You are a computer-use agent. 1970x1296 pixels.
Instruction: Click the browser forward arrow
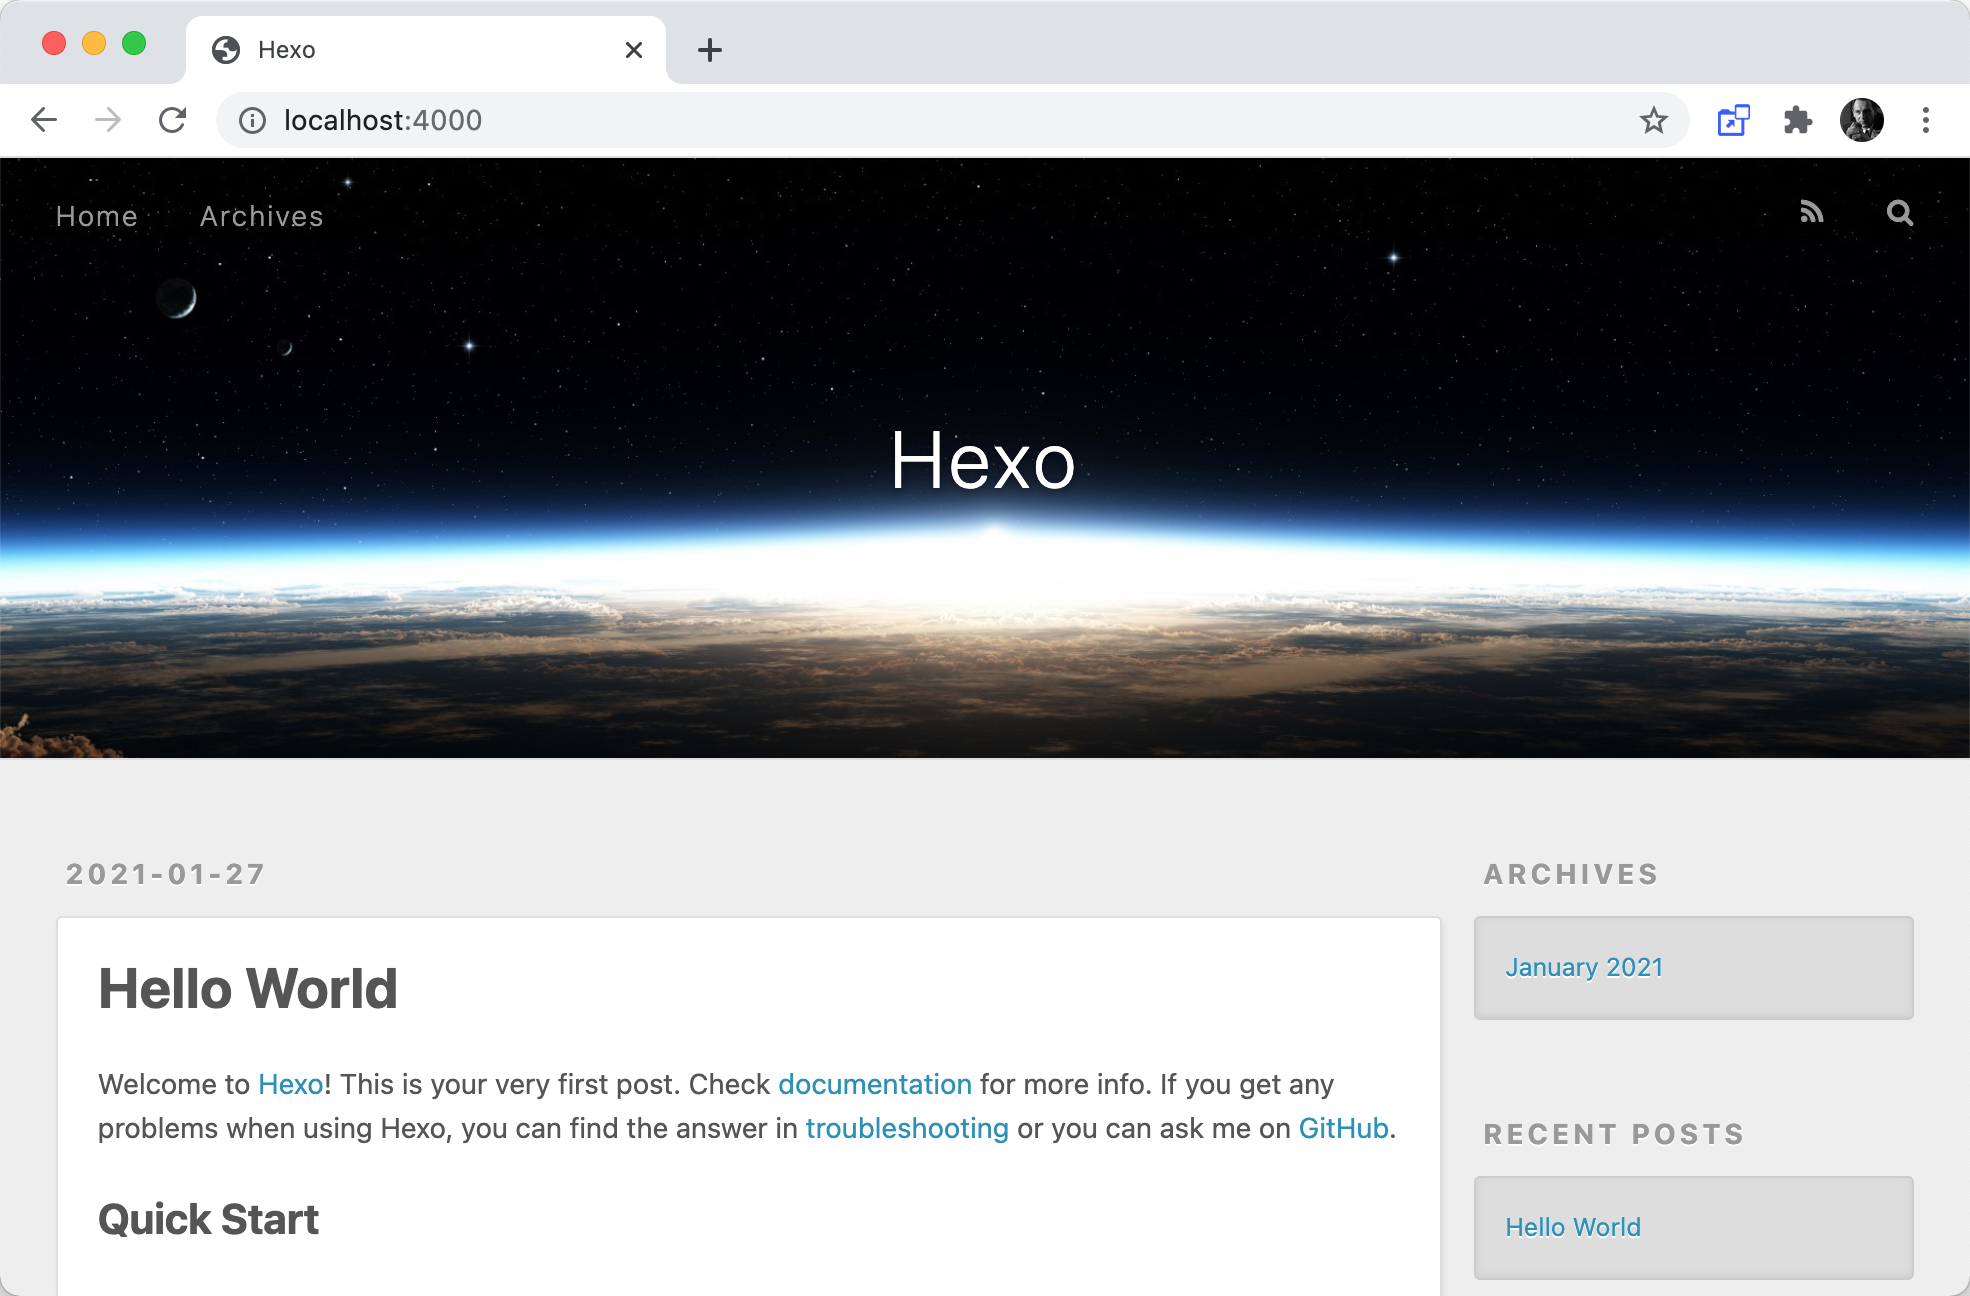point(108,120)
